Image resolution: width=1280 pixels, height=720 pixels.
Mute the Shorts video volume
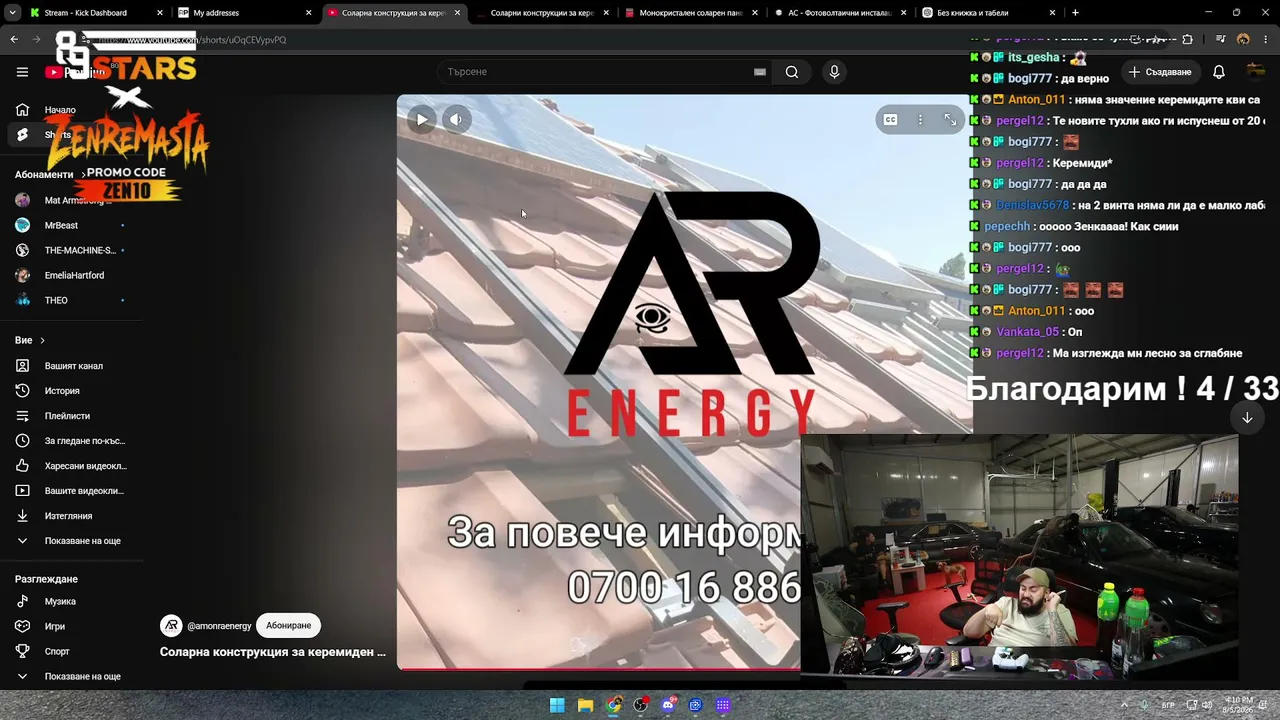456,120
